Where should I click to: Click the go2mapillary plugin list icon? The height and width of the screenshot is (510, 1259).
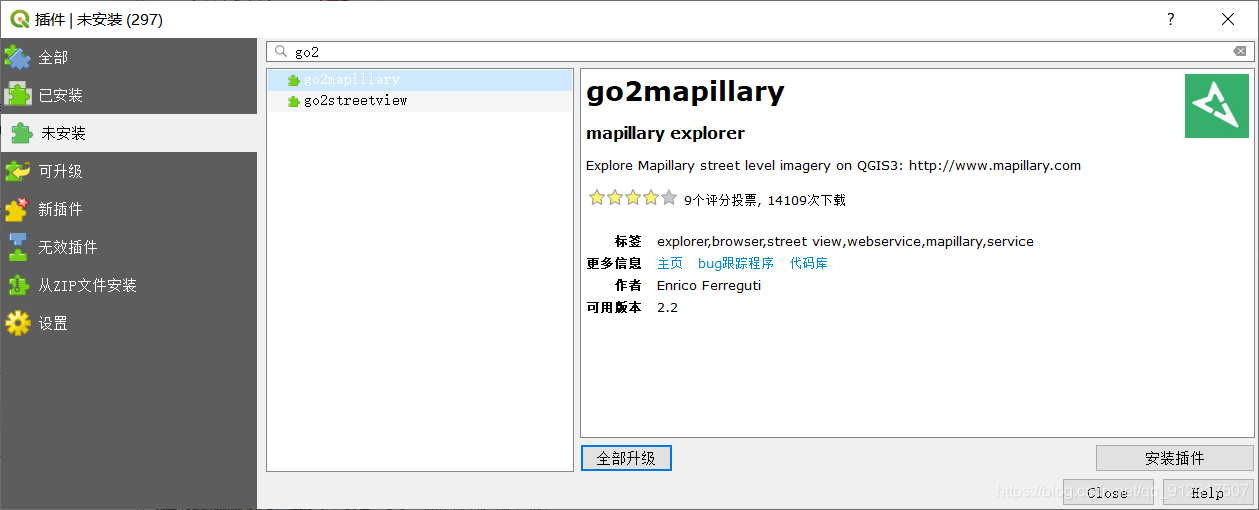293,80
